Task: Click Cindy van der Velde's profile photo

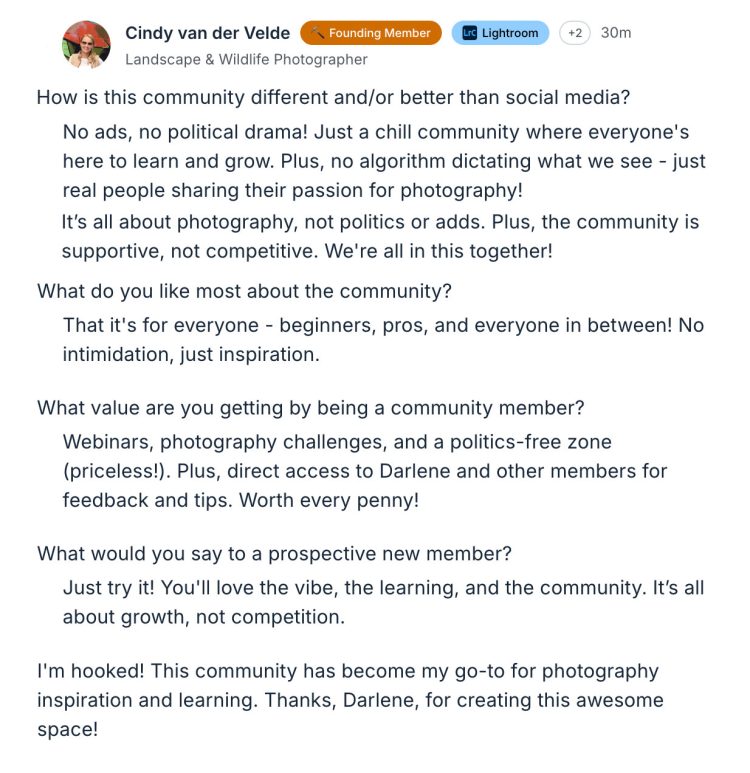Action: (86, 45)
